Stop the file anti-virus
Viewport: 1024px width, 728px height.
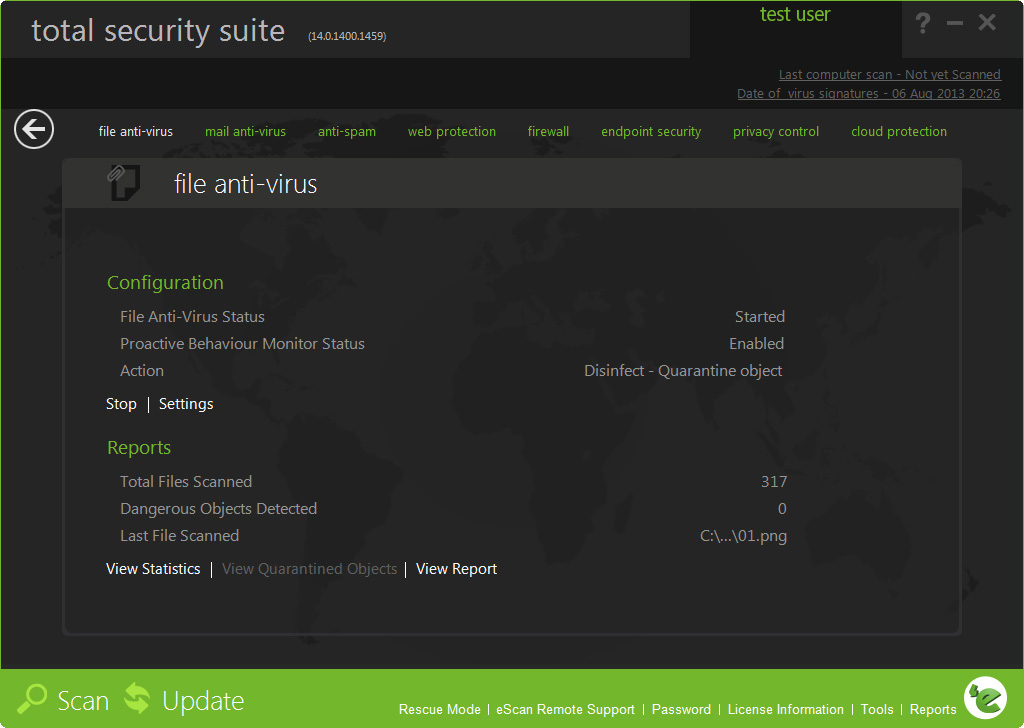tap(121, 404)
